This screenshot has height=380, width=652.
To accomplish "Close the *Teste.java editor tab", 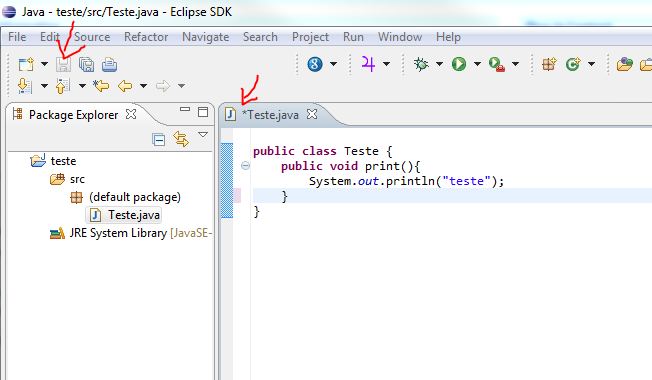I will coord(312,114).
